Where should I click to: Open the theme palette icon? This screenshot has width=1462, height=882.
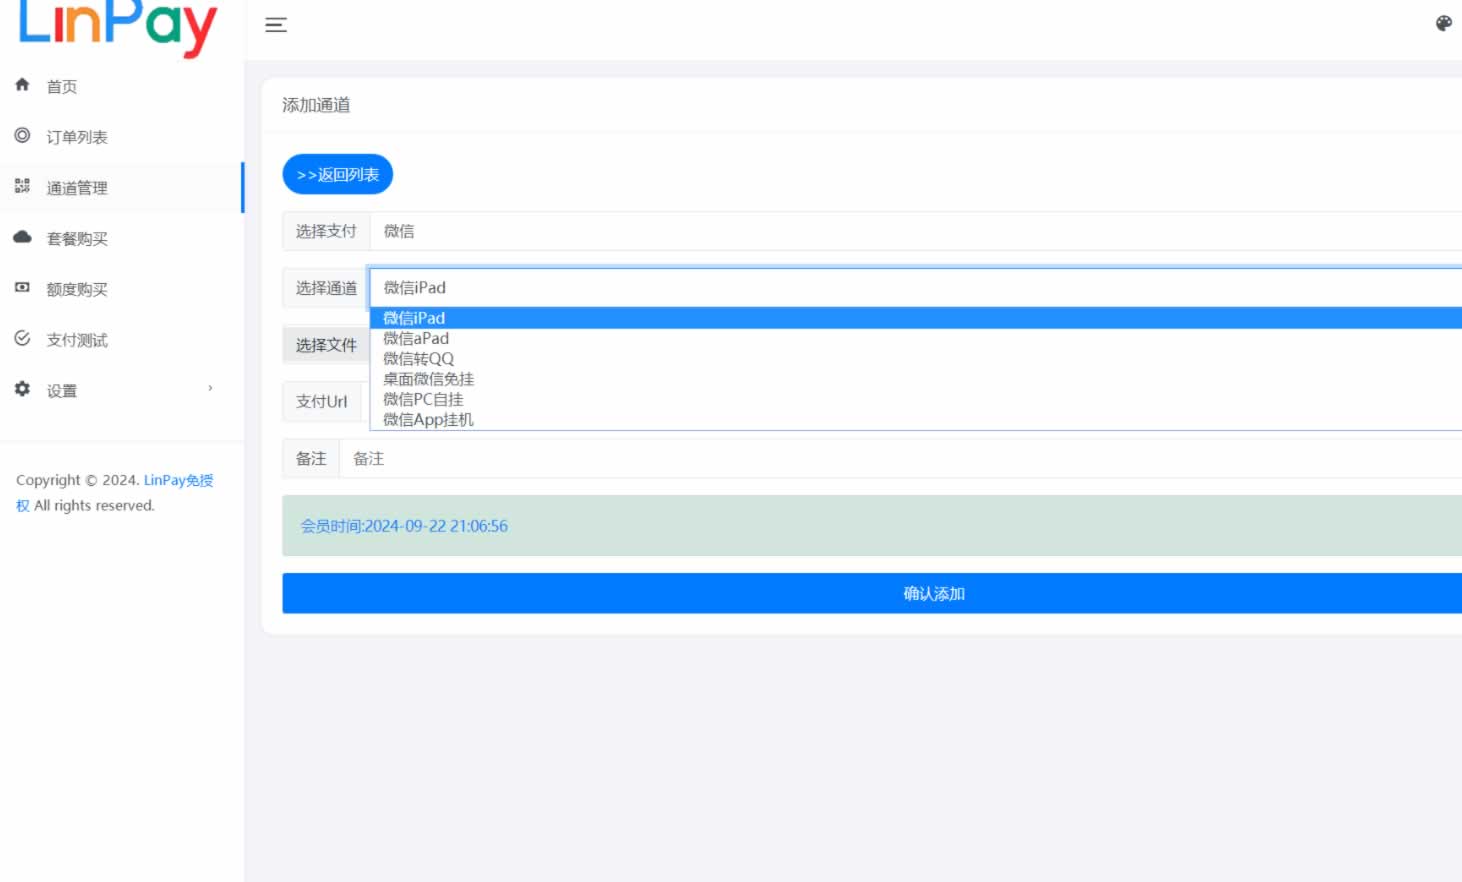pos(1443,24)
